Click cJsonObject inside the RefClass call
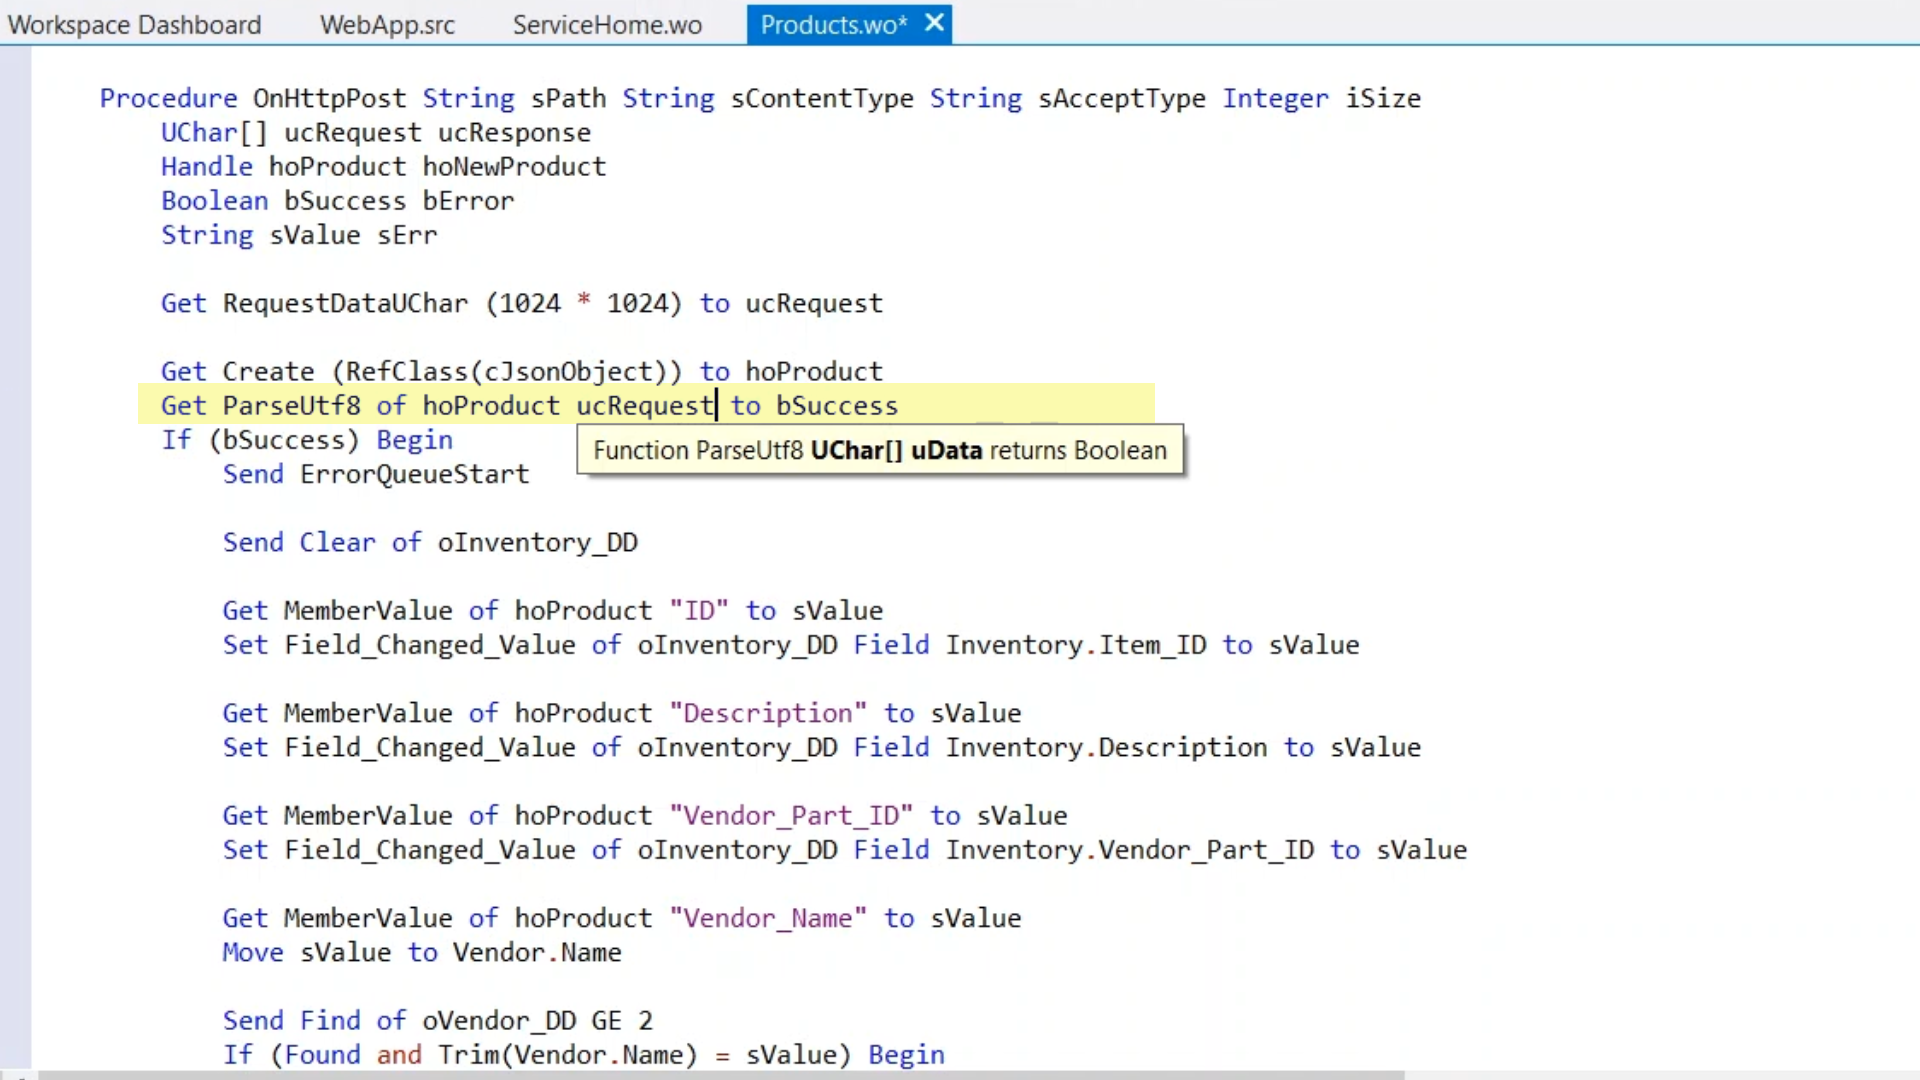This screenshot has width=1920, height=1080. click(x=568, y=371)
